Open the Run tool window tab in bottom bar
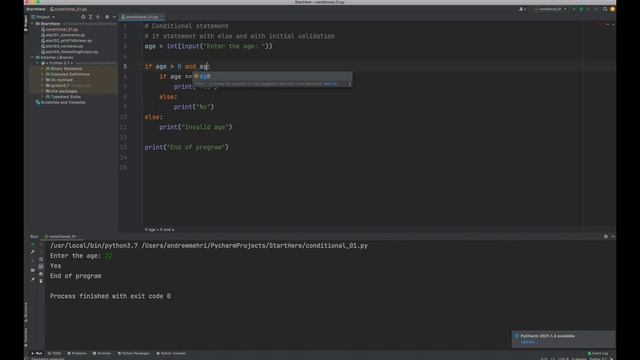 [37, 353]
